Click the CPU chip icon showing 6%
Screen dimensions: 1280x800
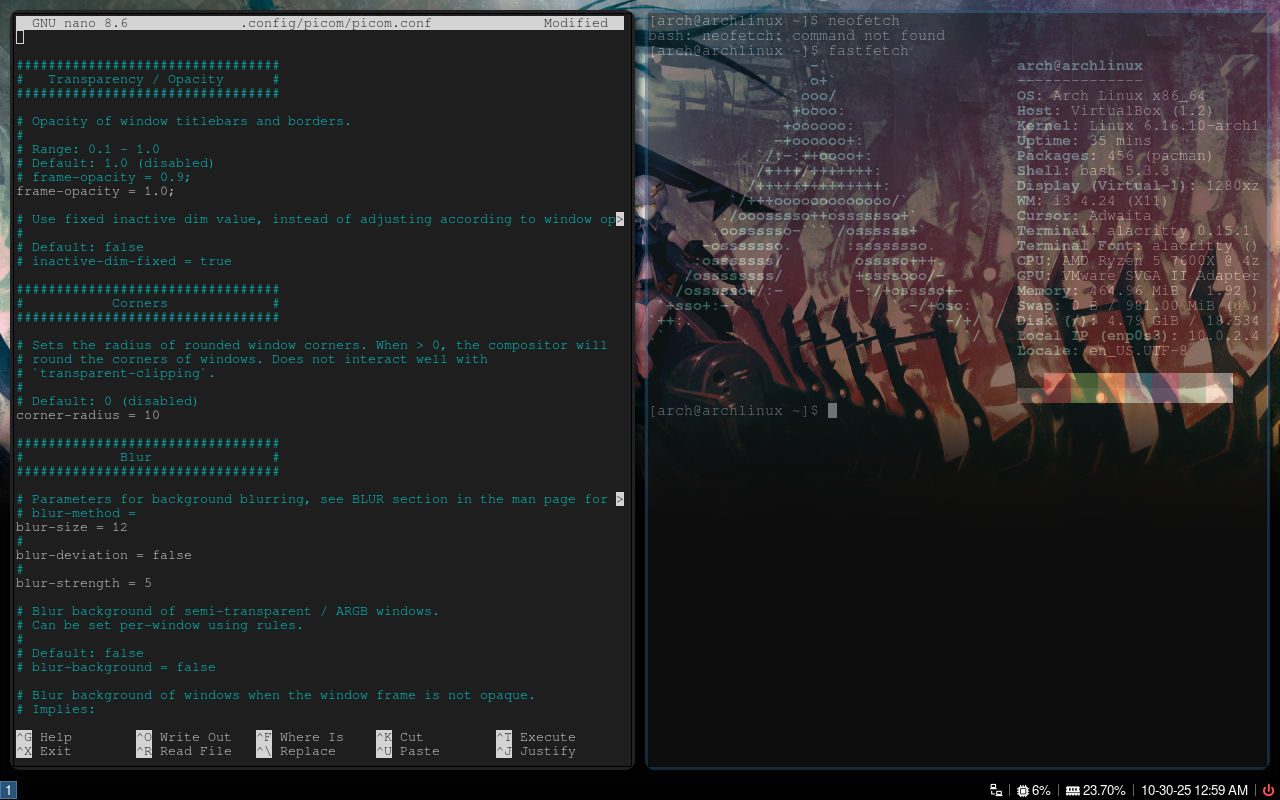[x=1023, y=790]
